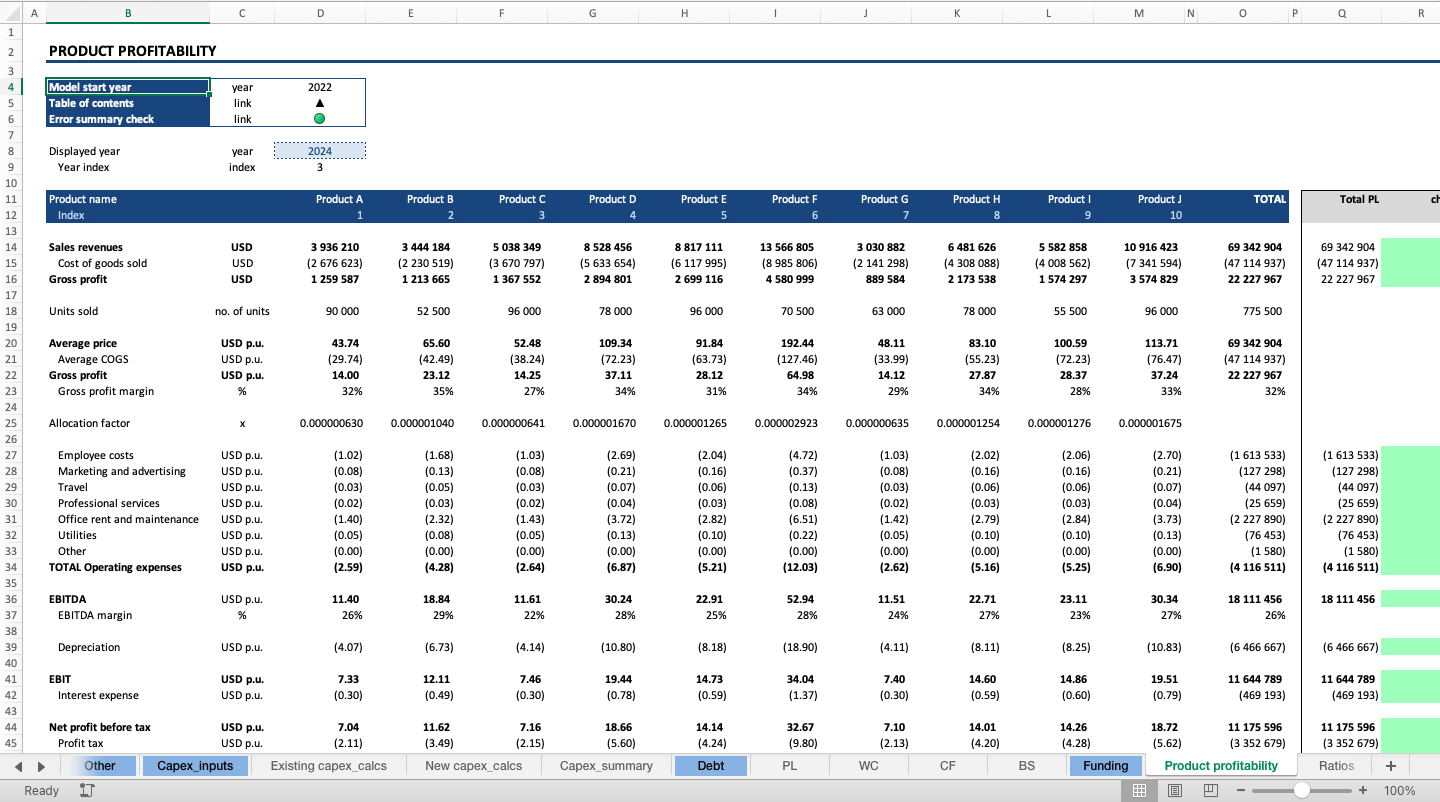Click the 'Table of contents' label cell

pos(128,103)
